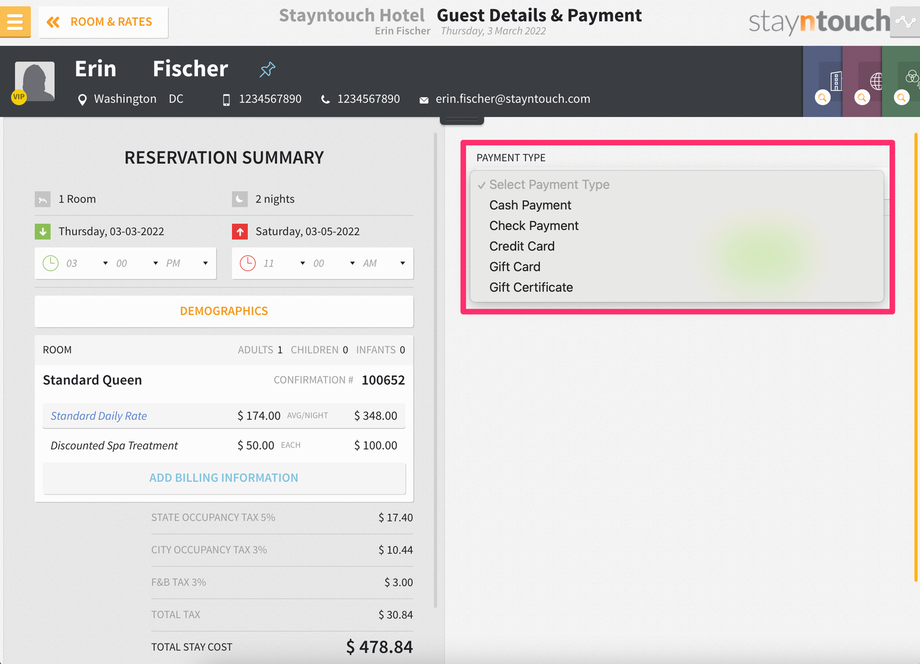
Task: Click the location marker icon near Washington
Action: [x=82, y=100]
